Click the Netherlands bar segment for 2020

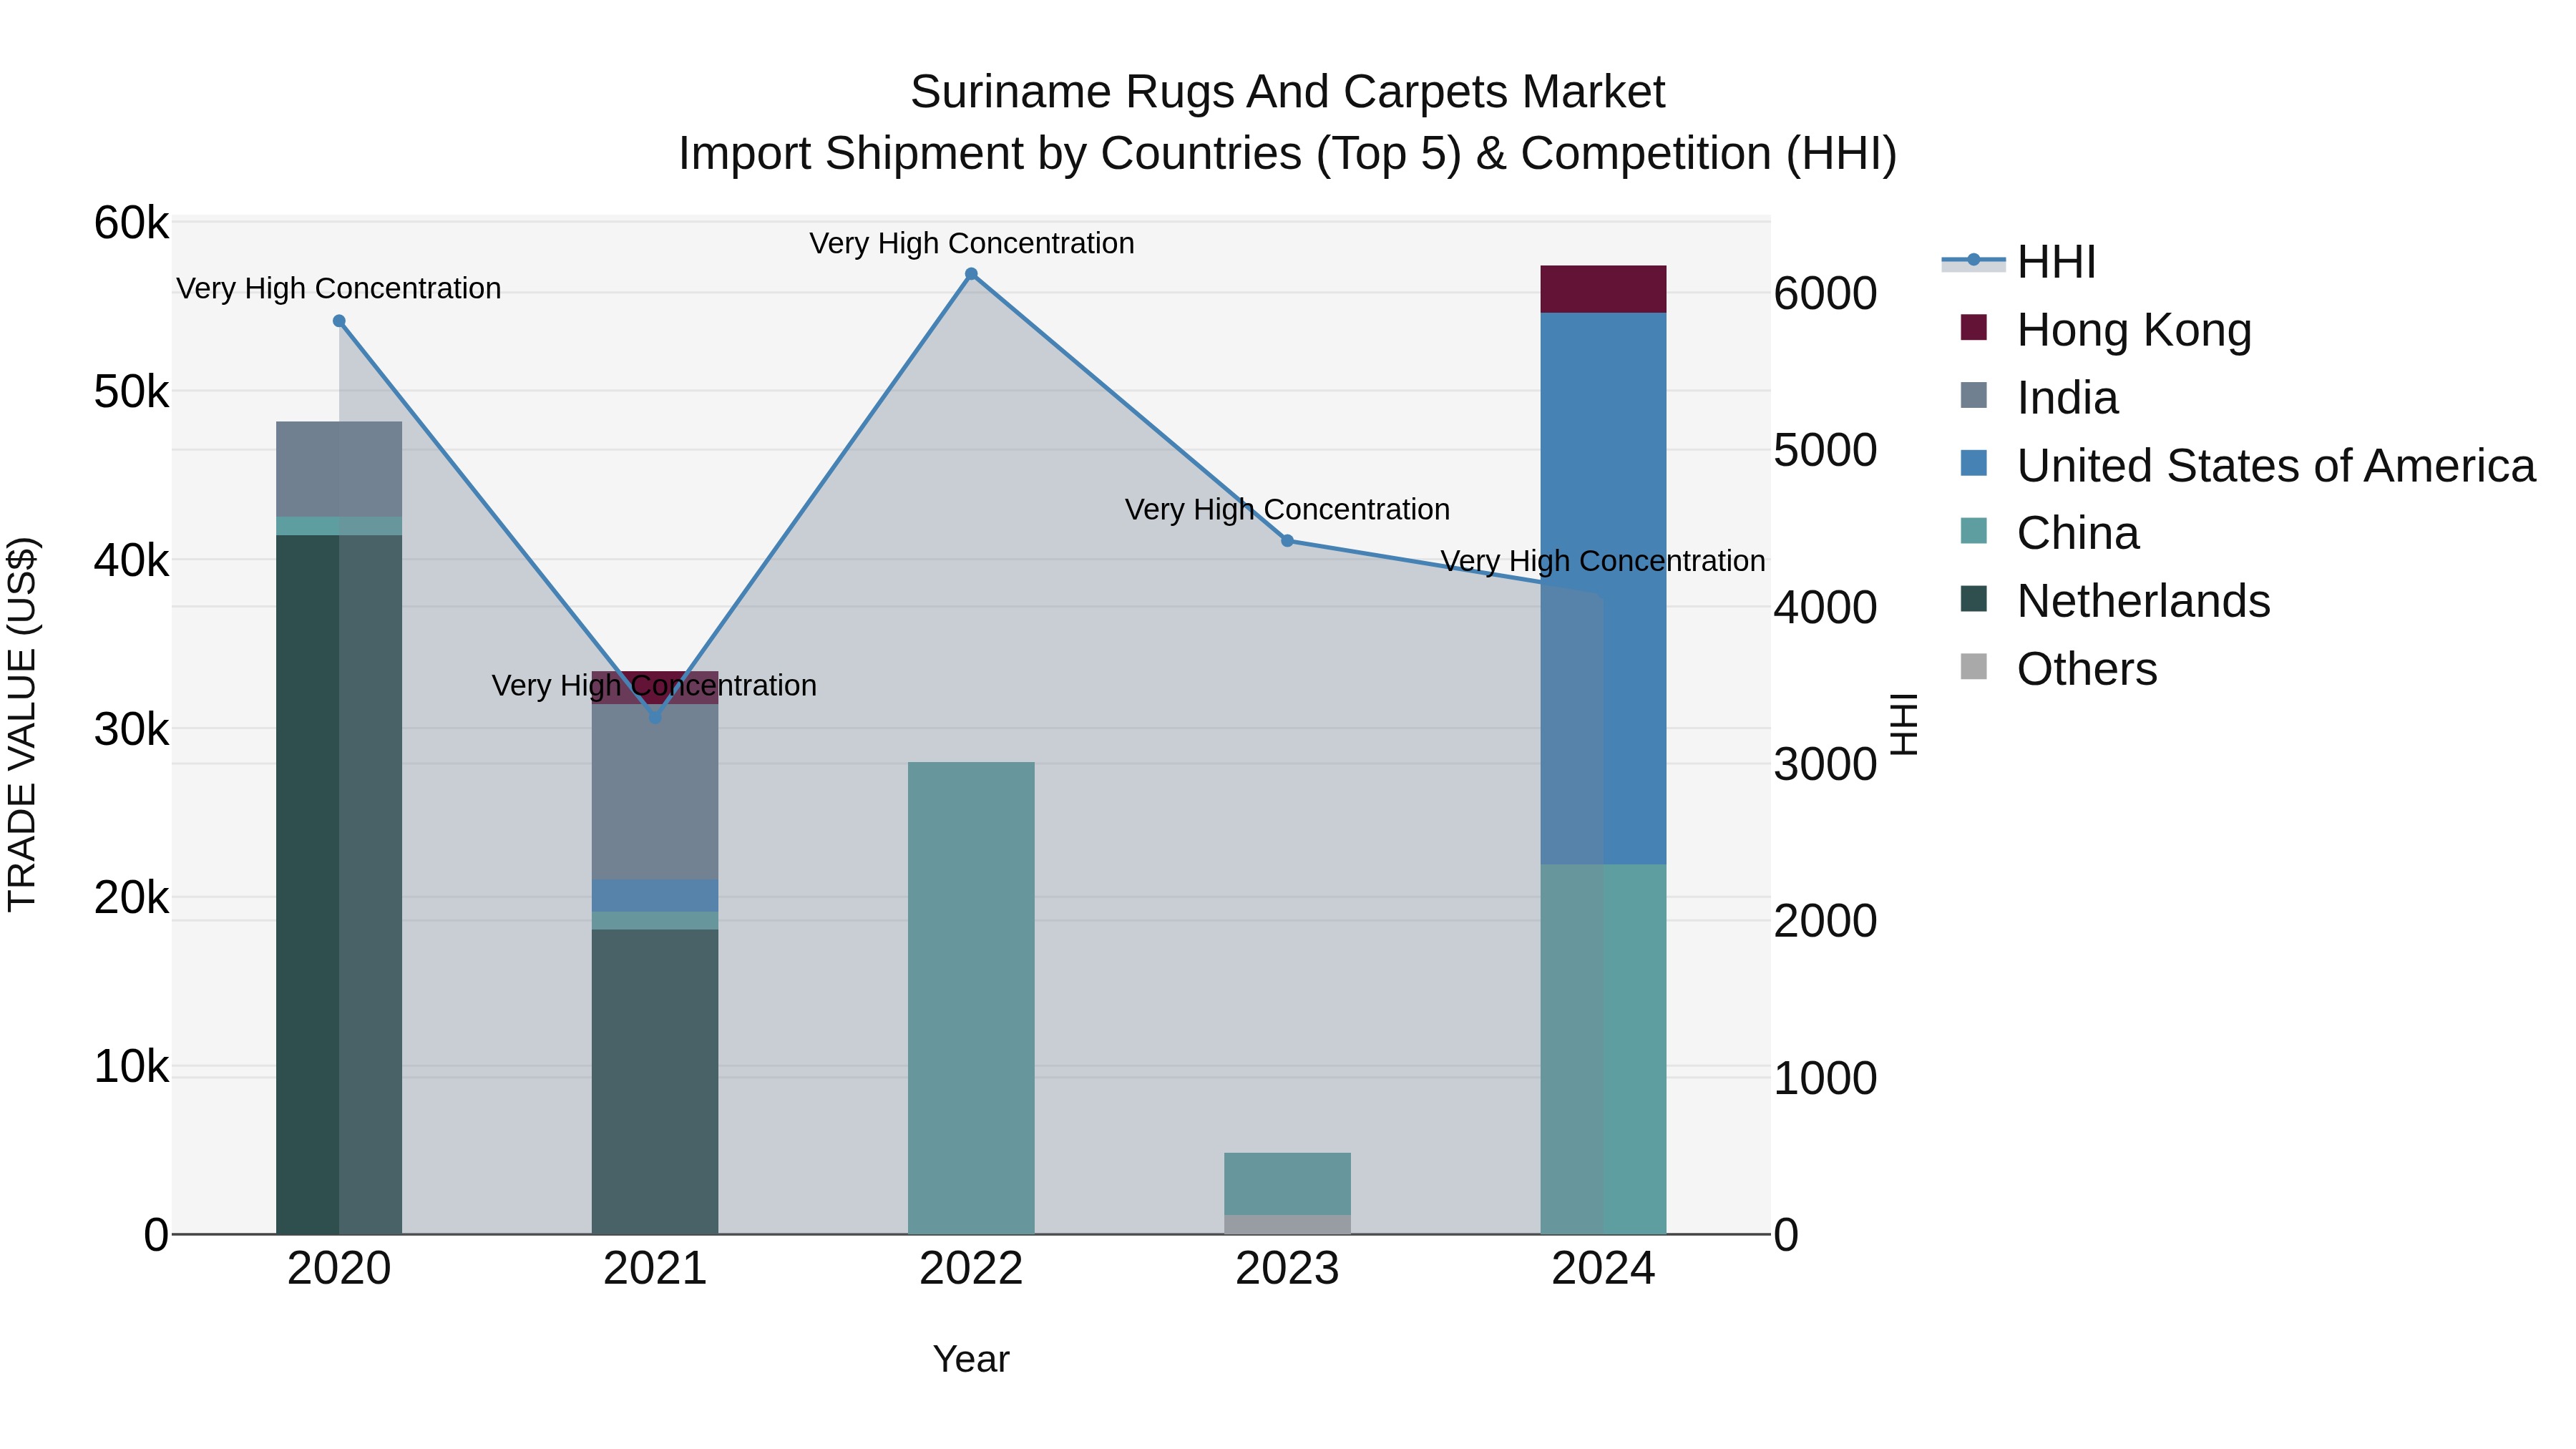coord(339,884)
